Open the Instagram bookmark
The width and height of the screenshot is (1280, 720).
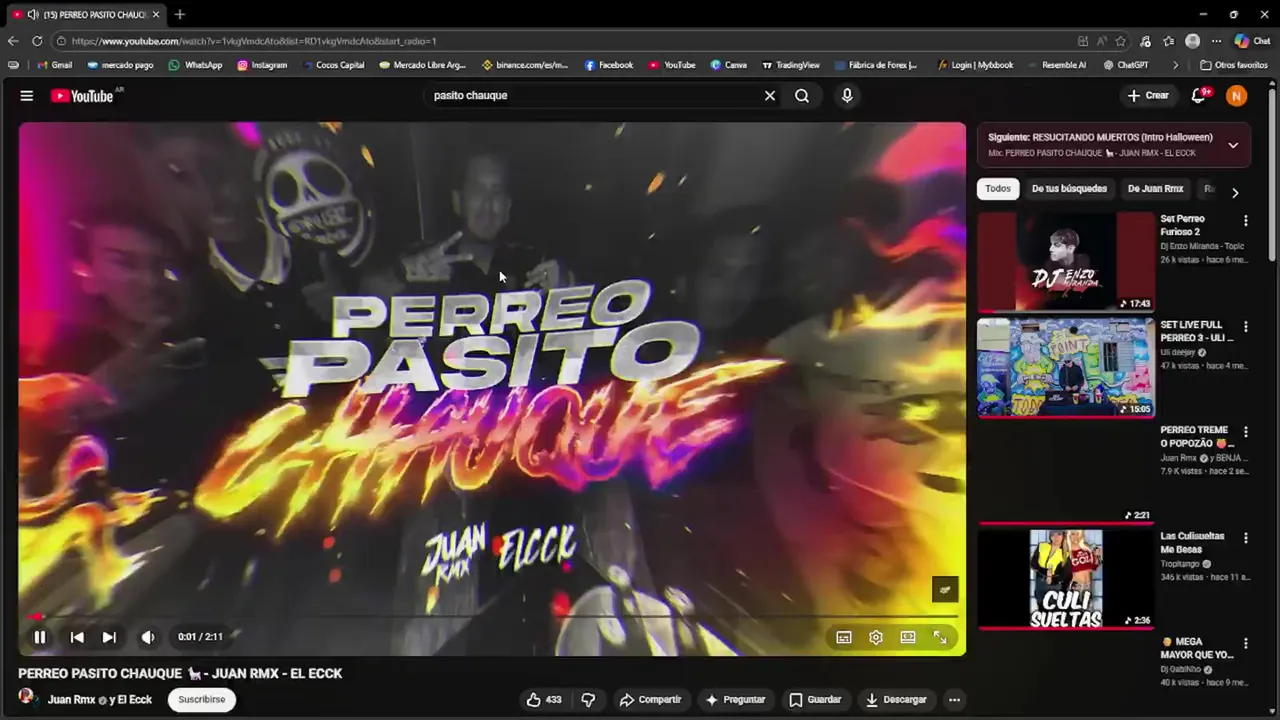(262, 65)
